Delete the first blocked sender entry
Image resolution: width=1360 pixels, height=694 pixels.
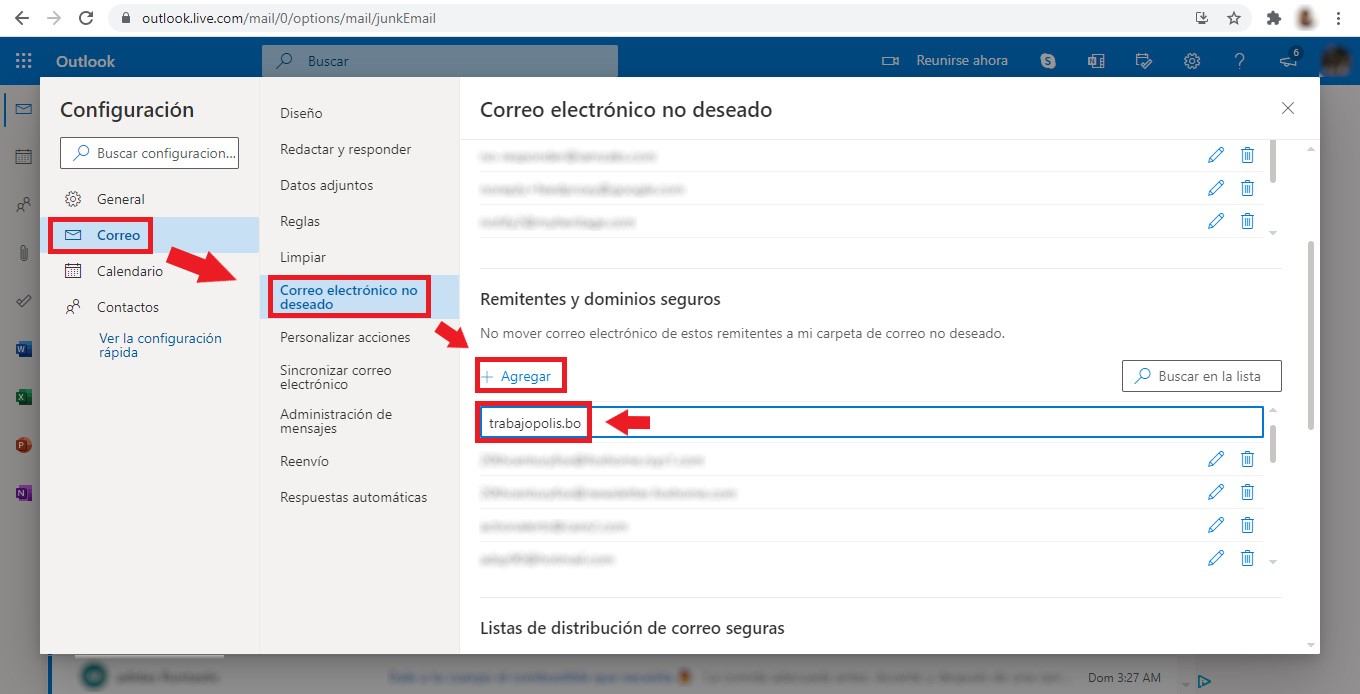(1247, 155)
